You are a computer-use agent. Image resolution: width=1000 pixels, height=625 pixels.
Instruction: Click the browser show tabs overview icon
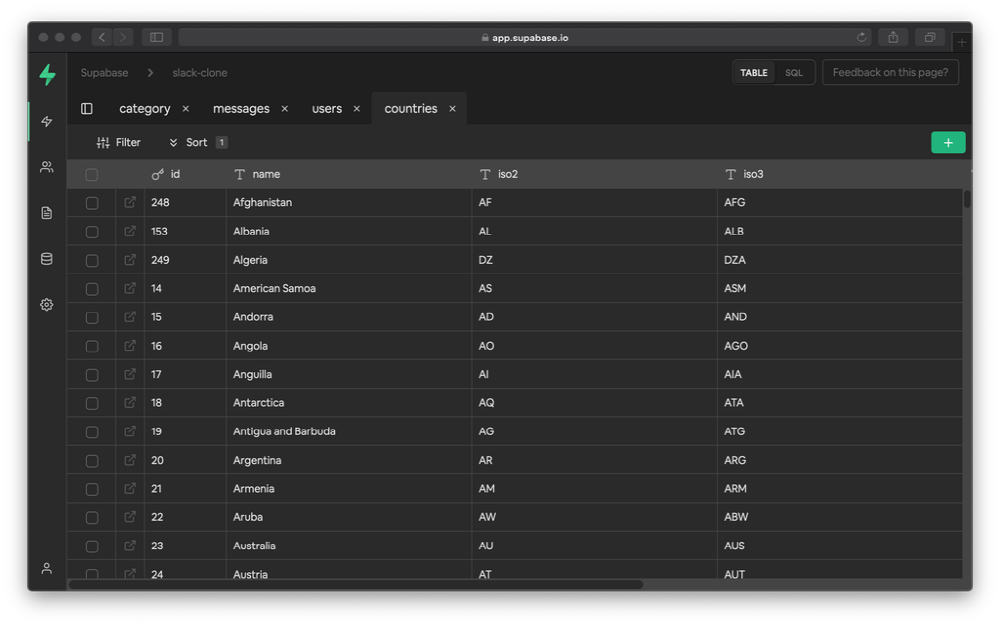pos(930,37)
